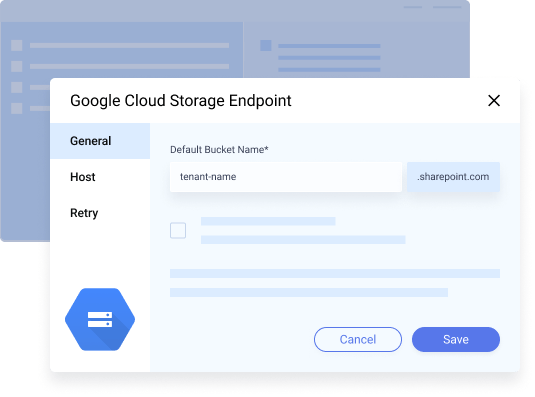535x397 pixels.
Task: Click the Google Cloud Storage Endpoint title
Action: click(181, 101)
